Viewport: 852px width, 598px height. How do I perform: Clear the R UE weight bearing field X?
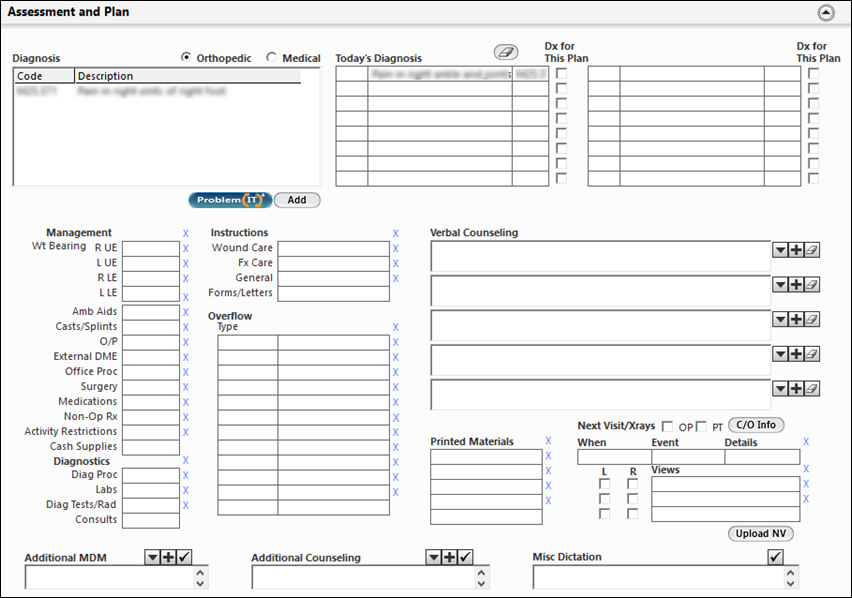186,249
